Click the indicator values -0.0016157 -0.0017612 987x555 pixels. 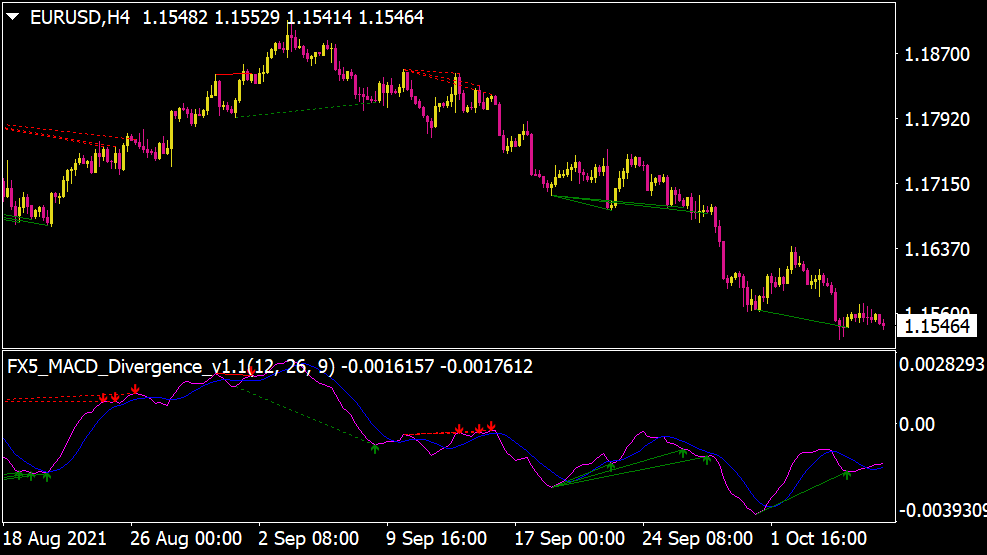click(x=437, y=366)
